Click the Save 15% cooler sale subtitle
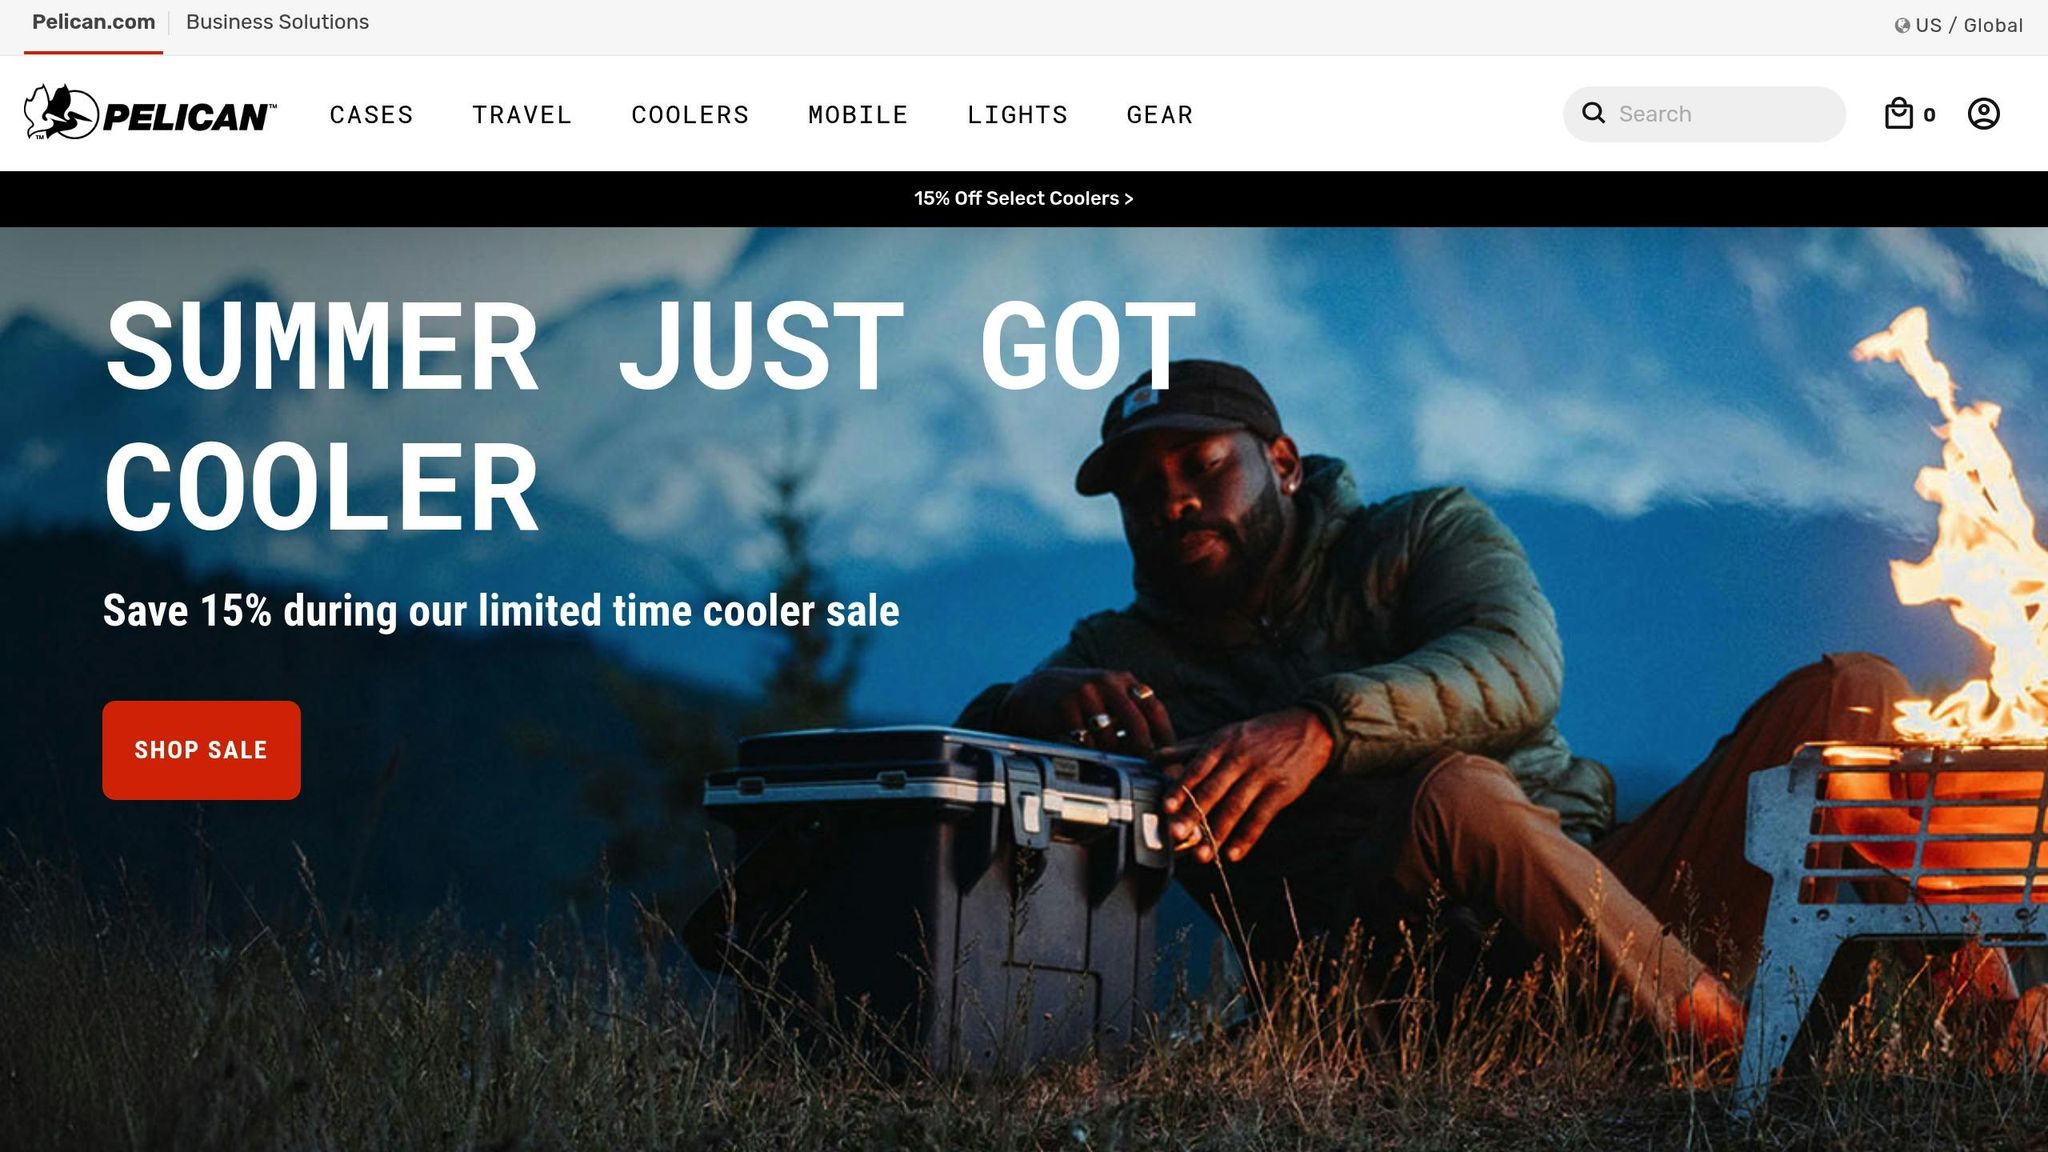 coord(501,611)
